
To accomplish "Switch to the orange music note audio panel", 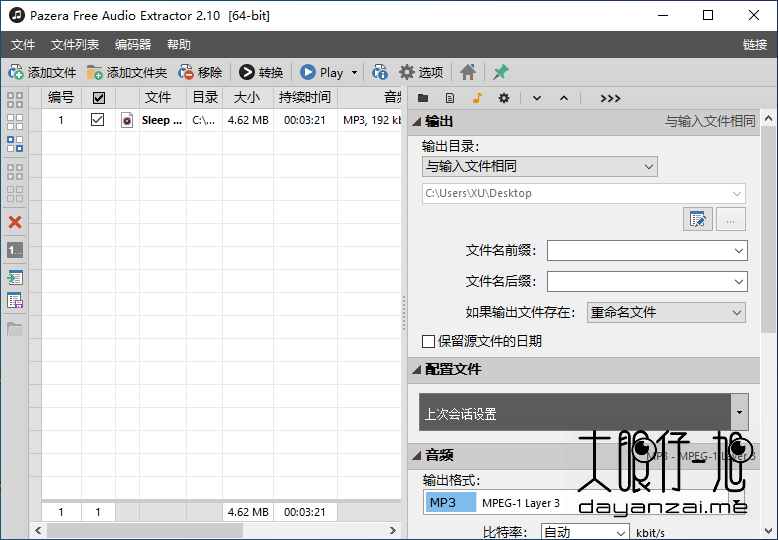I will [x=477, y=98].
